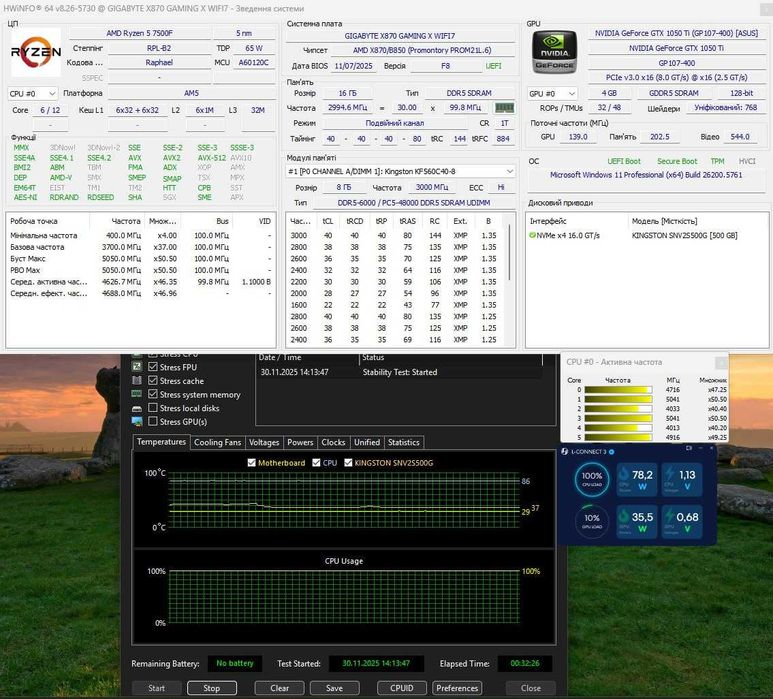Minimize the L-Connect 3 widget

(x=702, y=448)
